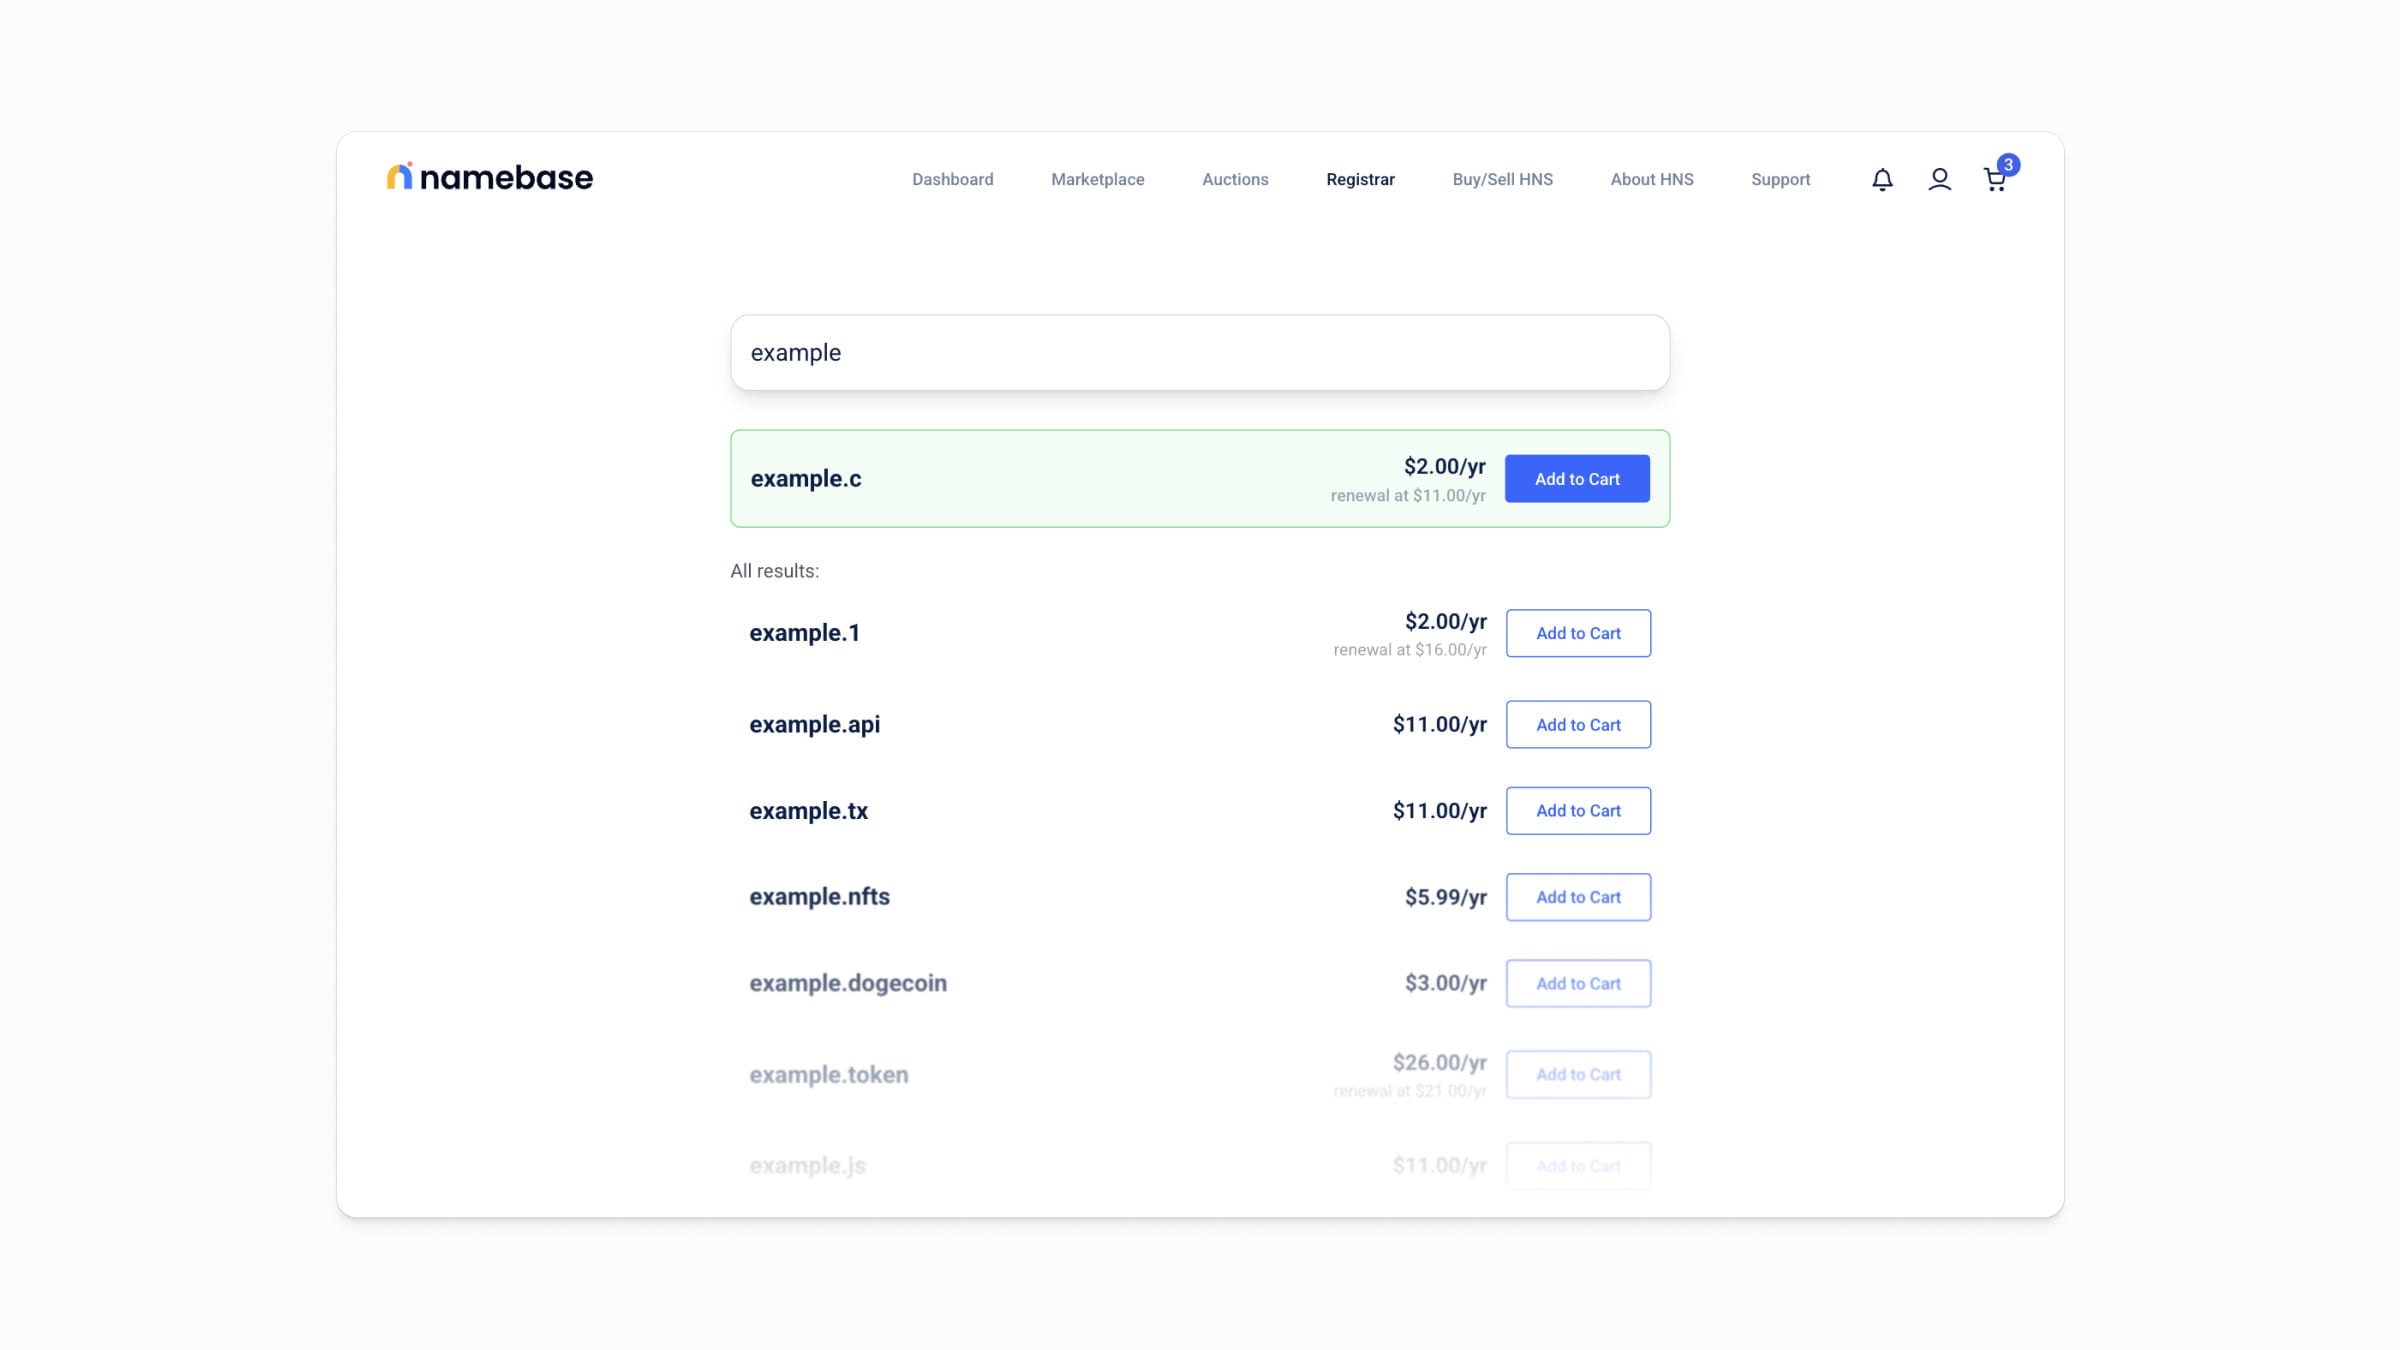
Task: Add example.1 to cart
Action: 1578,633
